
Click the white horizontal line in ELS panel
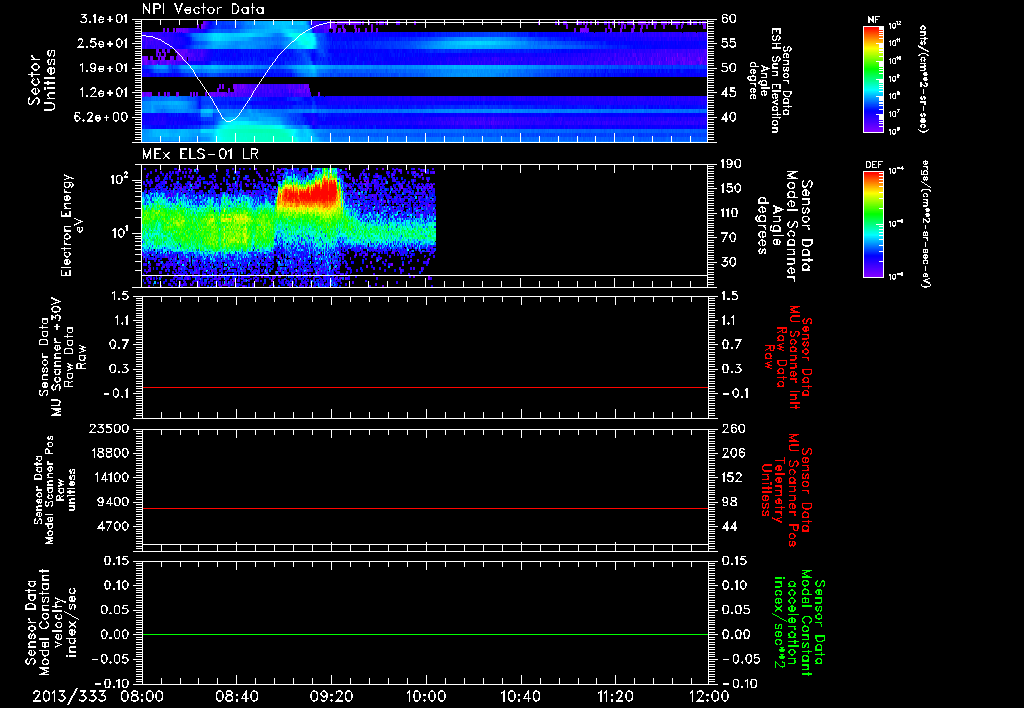pos(424,276)
